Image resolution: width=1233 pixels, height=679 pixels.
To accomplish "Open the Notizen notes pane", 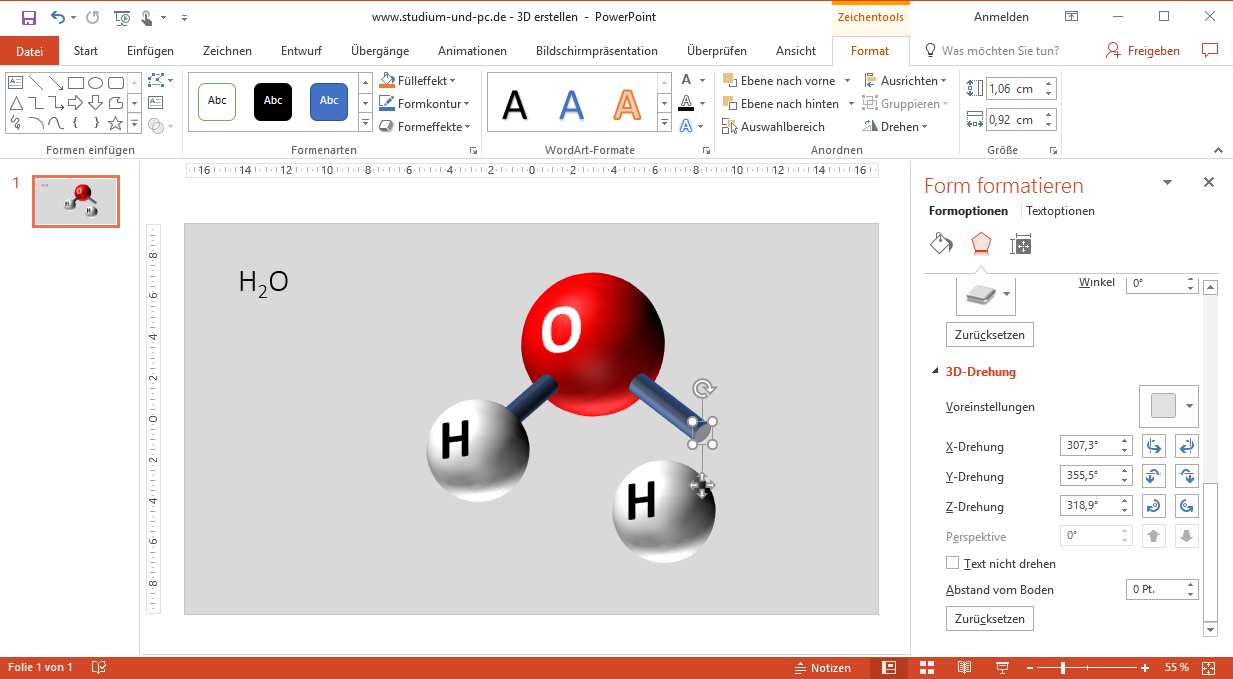I will click(822, 668).
